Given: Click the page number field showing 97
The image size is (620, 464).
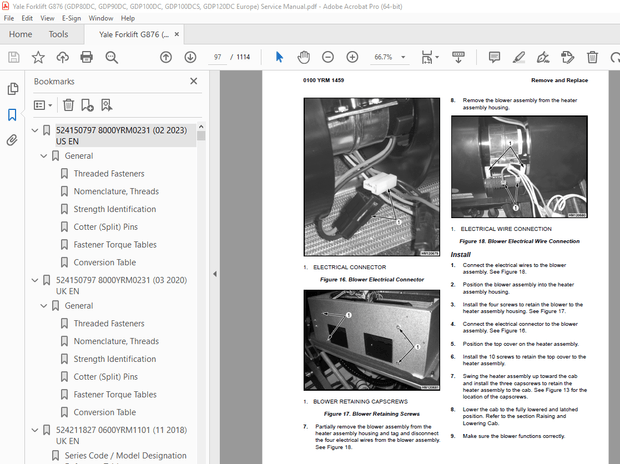Looking at the screenshot, I should [x=217, y=57].
